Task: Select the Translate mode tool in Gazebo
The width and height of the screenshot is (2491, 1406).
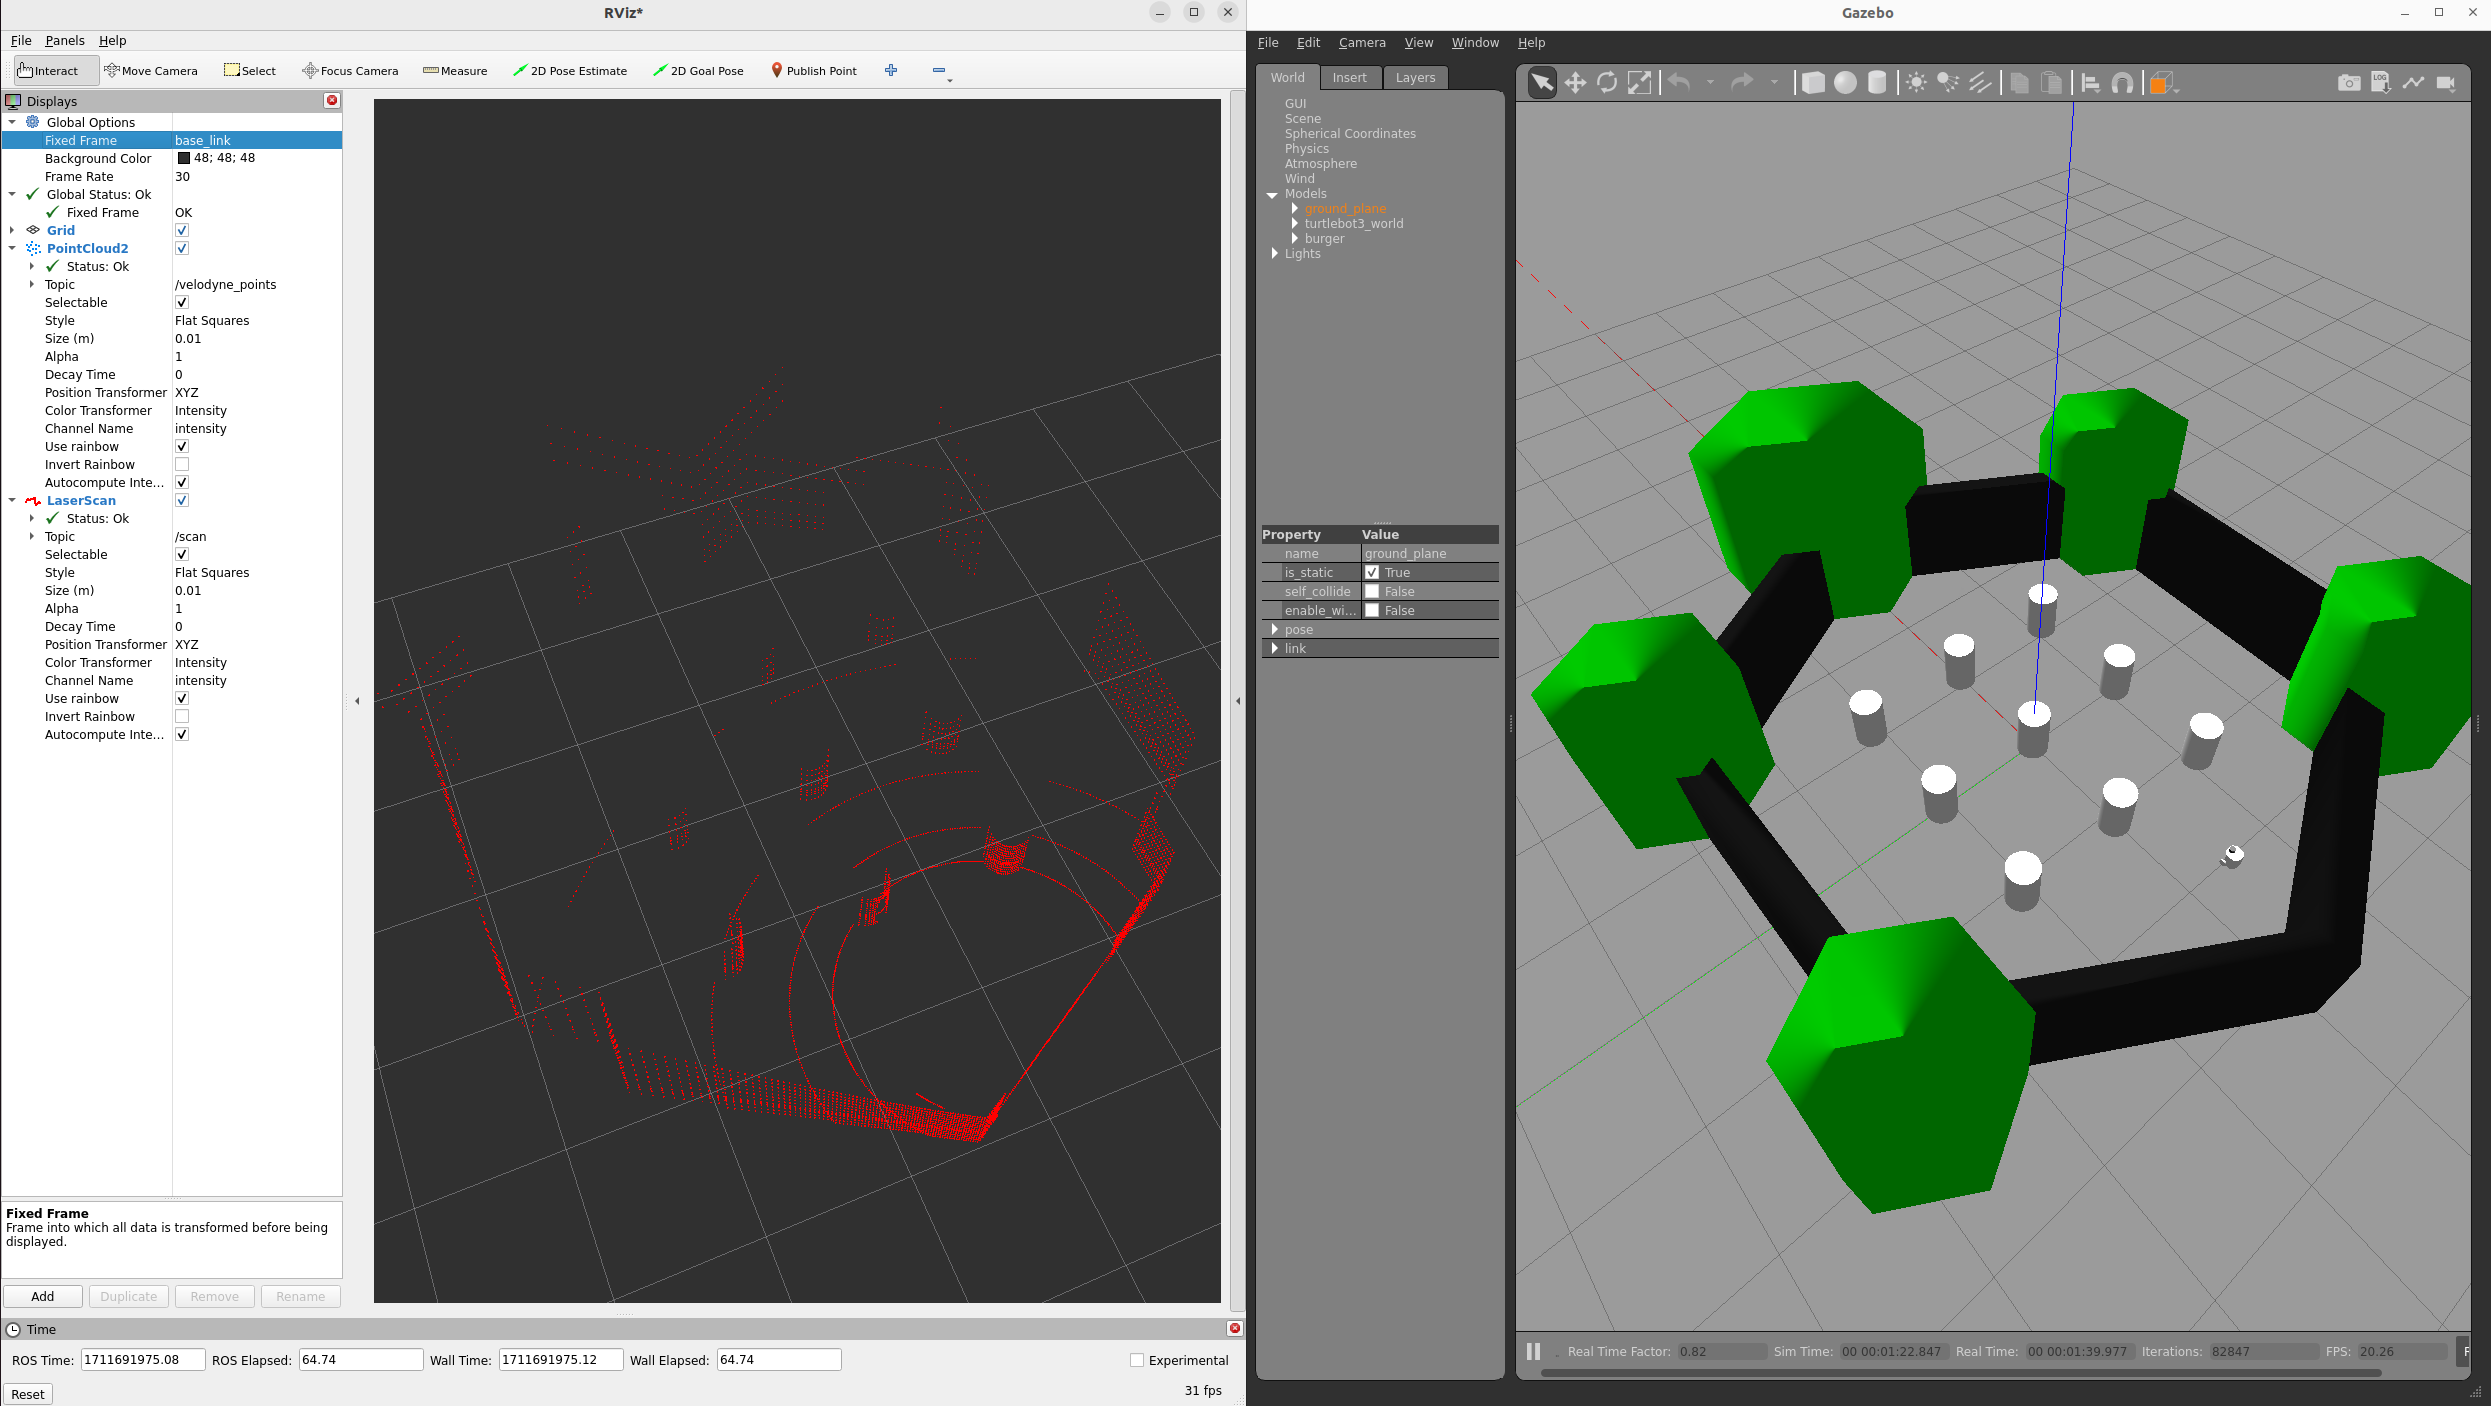Action: (x=1575, y=83)
